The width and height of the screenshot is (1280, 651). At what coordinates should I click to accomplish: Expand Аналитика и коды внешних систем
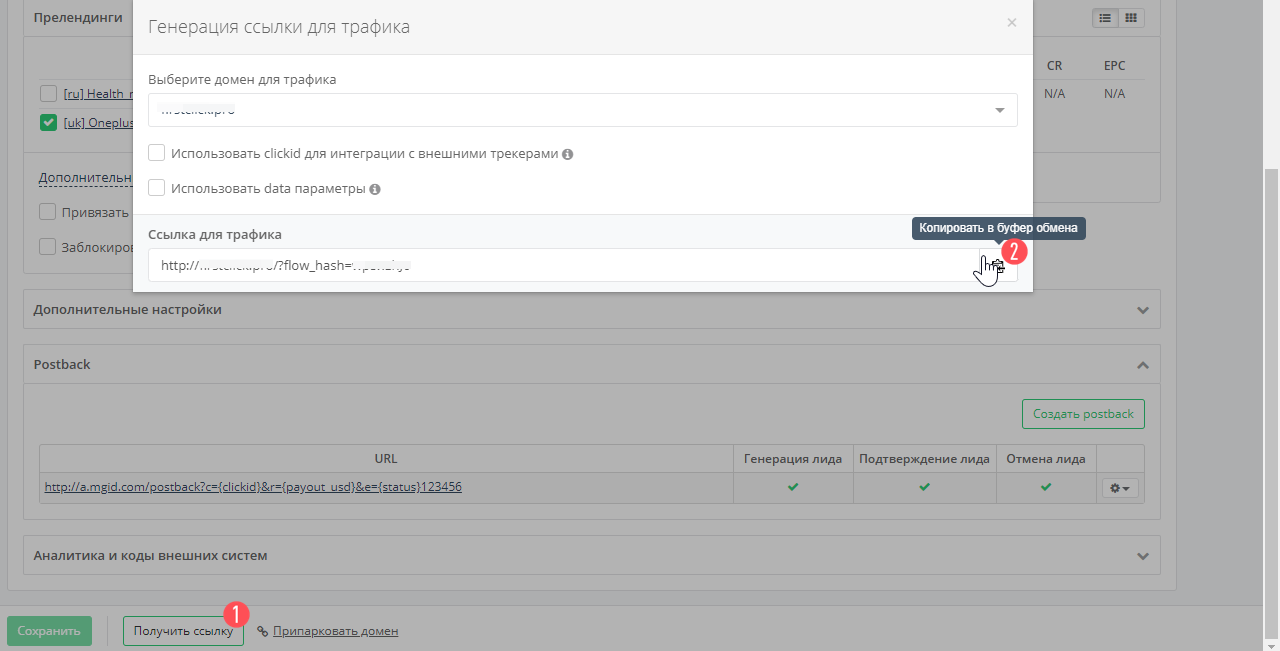click(1143, 555)
